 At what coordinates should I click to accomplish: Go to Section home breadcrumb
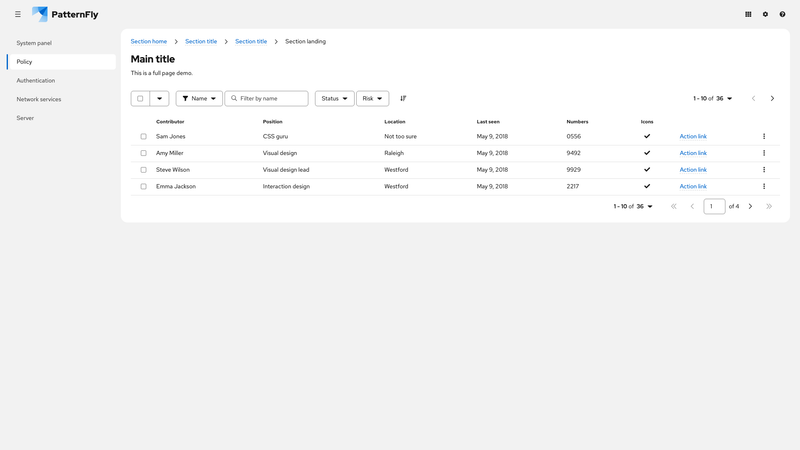[x=148, y=41]
